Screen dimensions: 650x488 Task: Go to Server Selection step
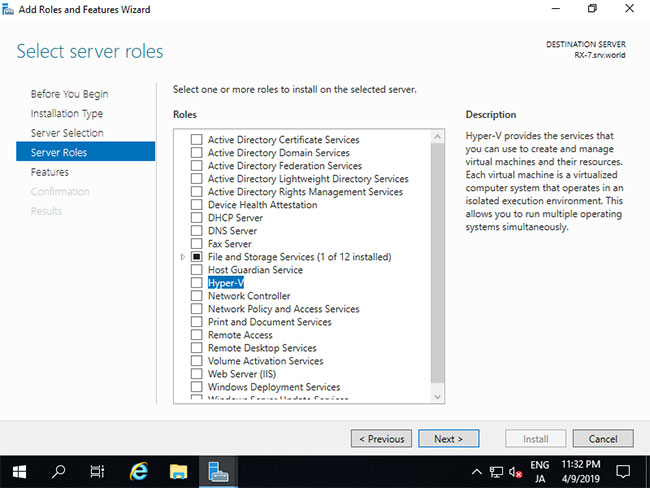pyautogui.click(x=67, y=133)
